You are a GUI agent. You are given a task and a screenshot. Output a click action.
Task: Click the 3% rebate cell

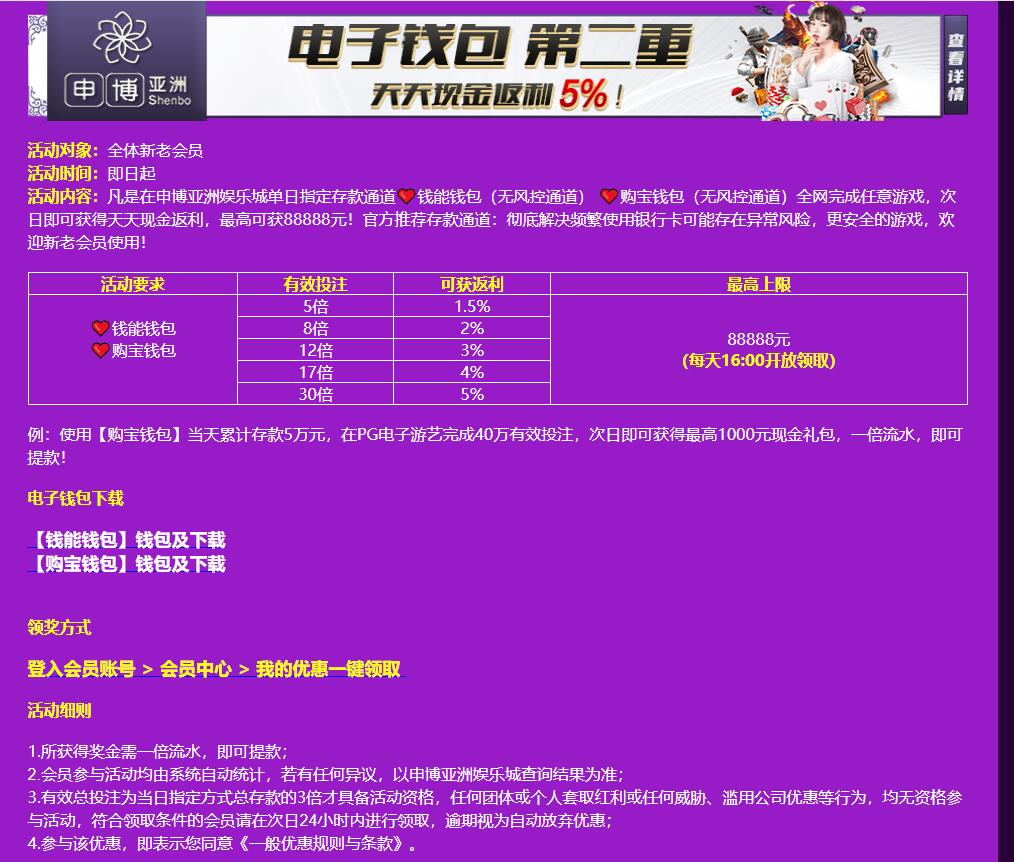(472, 350)
